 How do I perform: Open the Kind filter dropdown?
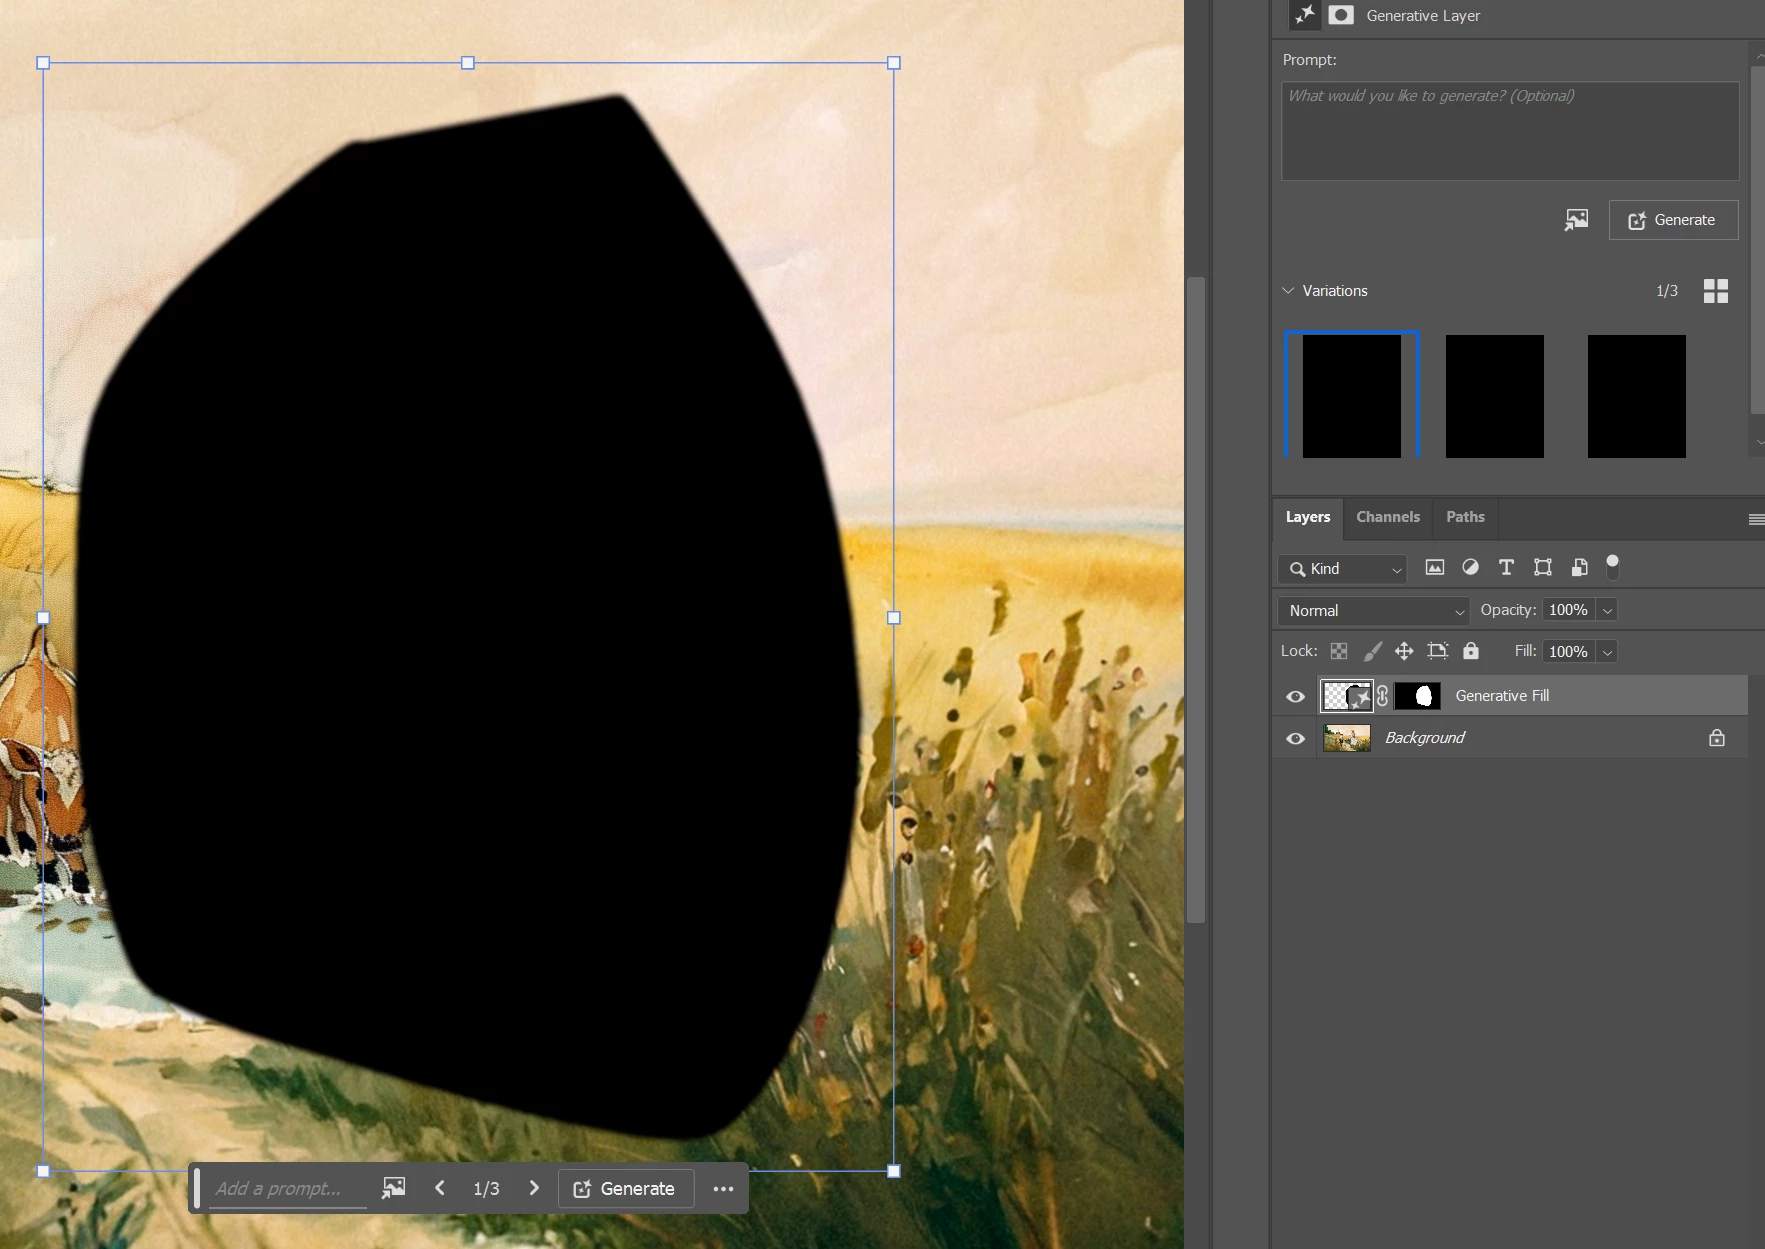pos(1342,569)
